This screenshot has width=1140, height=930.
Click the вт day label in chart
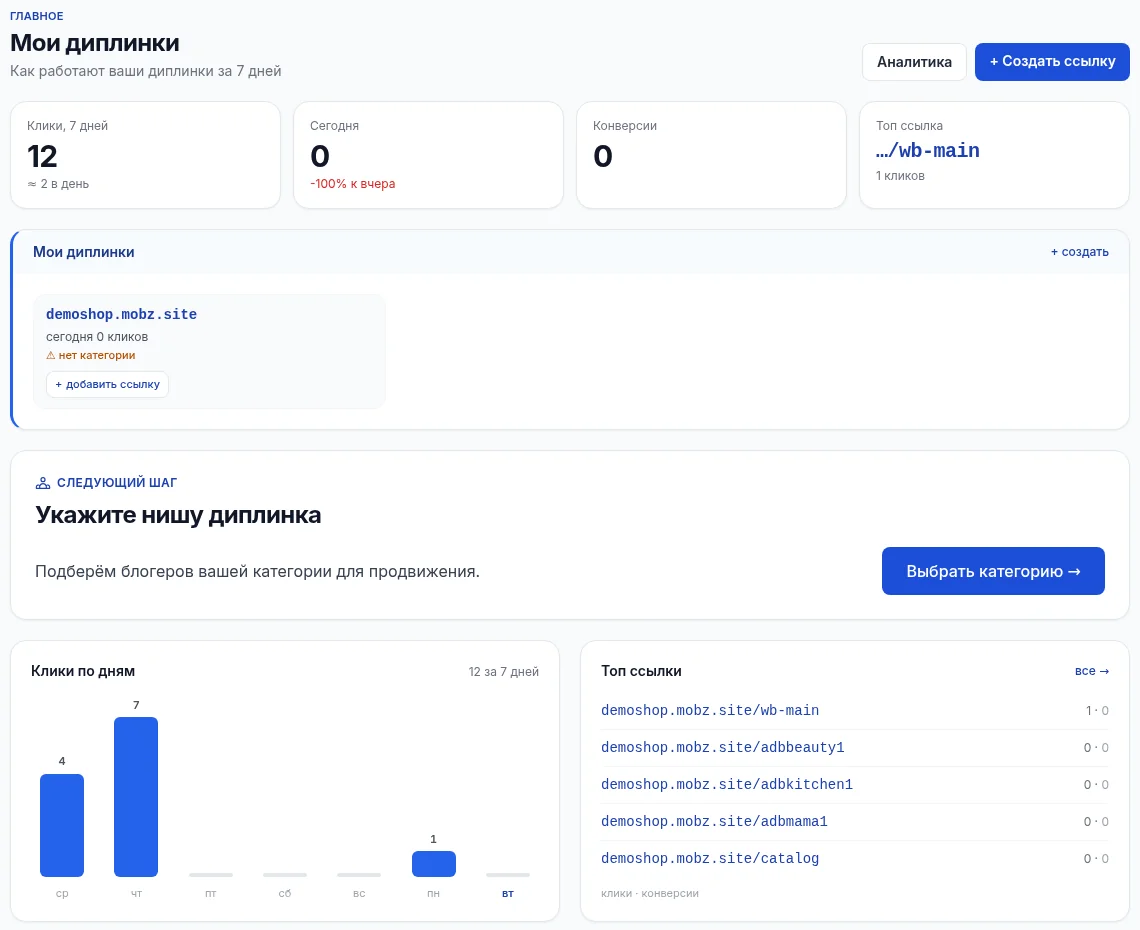pos(508,894)
